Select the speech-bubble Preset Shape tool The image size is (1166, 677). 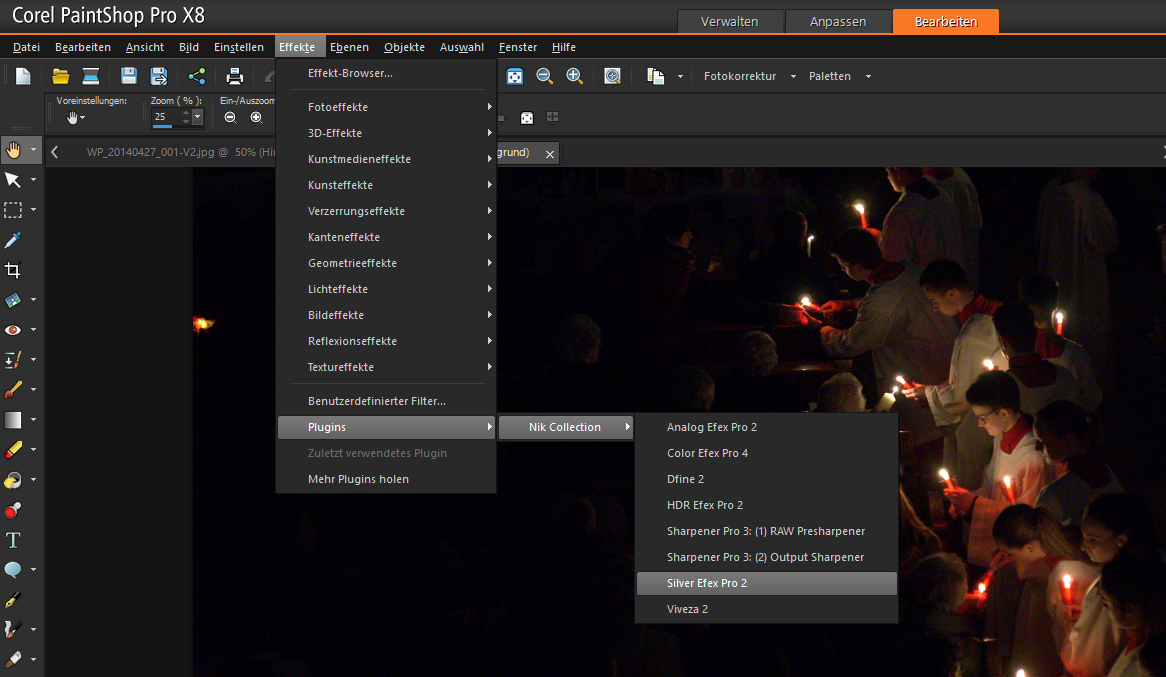[13, 570]
